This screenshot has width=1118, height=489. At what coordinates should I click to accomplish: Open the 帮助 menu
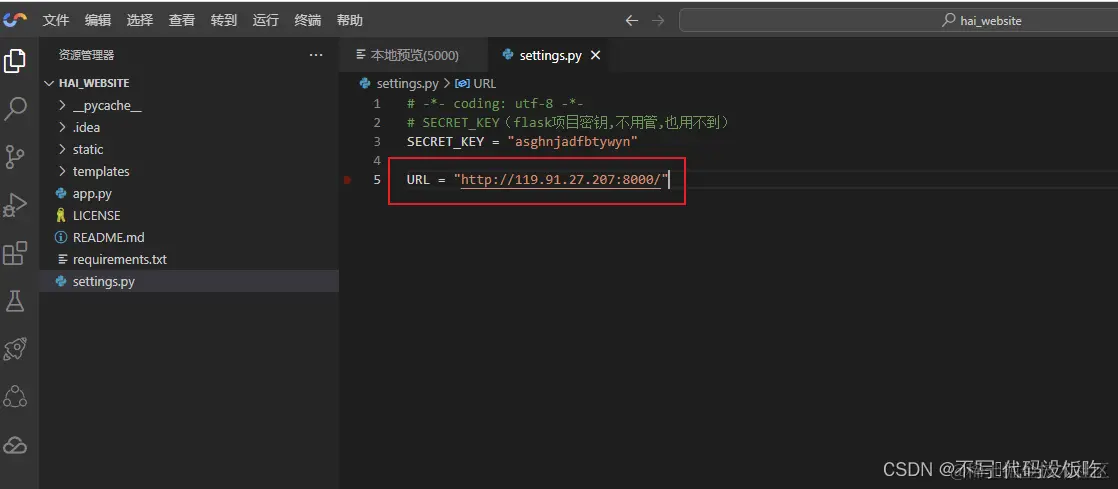pos(349,20)
